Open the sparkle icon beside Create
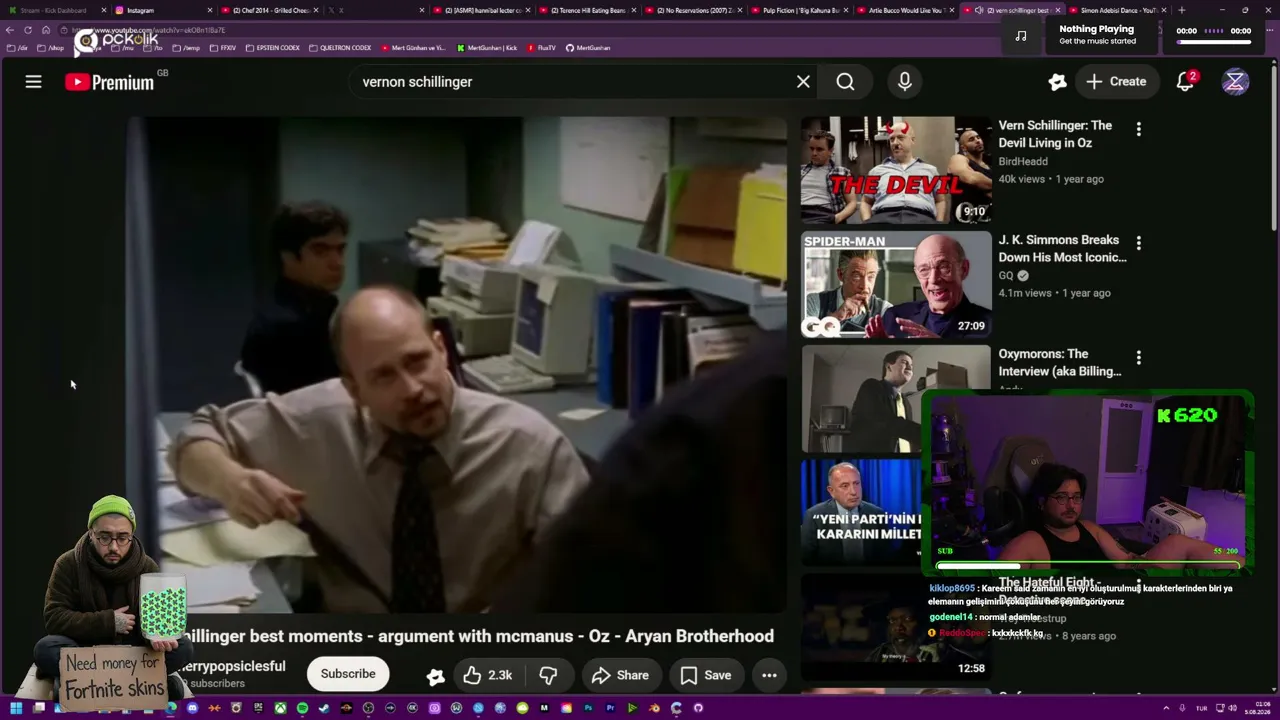This screenshot has height=720, width=1280. [x=1057, y=82]
